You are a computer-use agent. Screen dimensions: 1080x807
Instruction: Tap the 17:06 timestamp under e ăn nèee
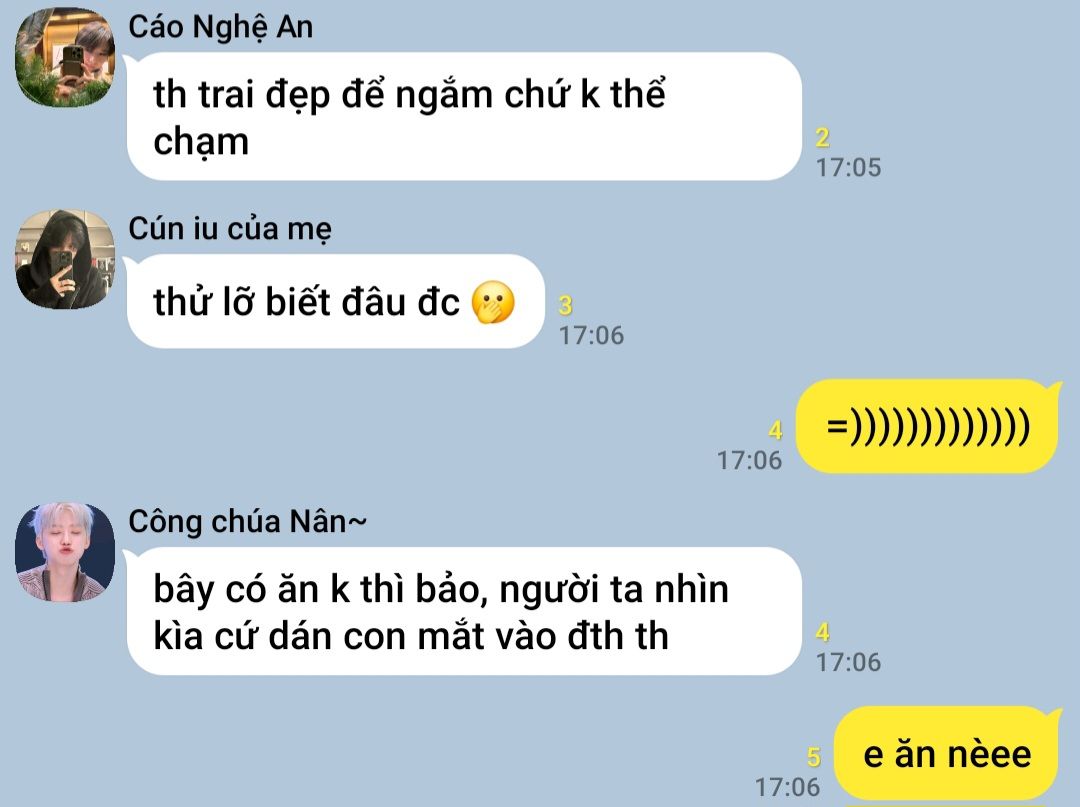click(x=788, y=787)
